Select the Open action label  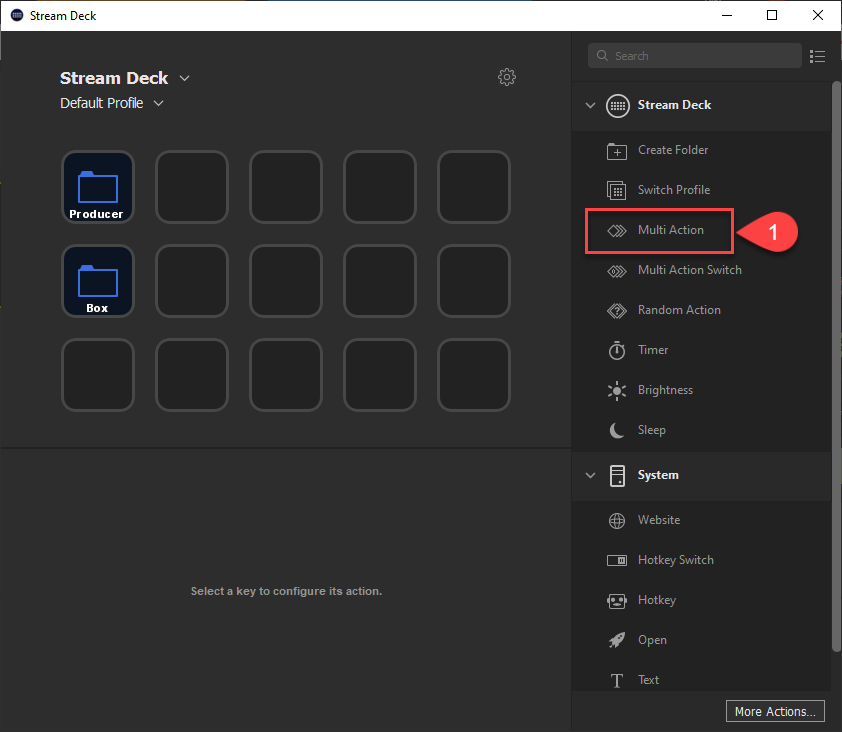(652, 640)
